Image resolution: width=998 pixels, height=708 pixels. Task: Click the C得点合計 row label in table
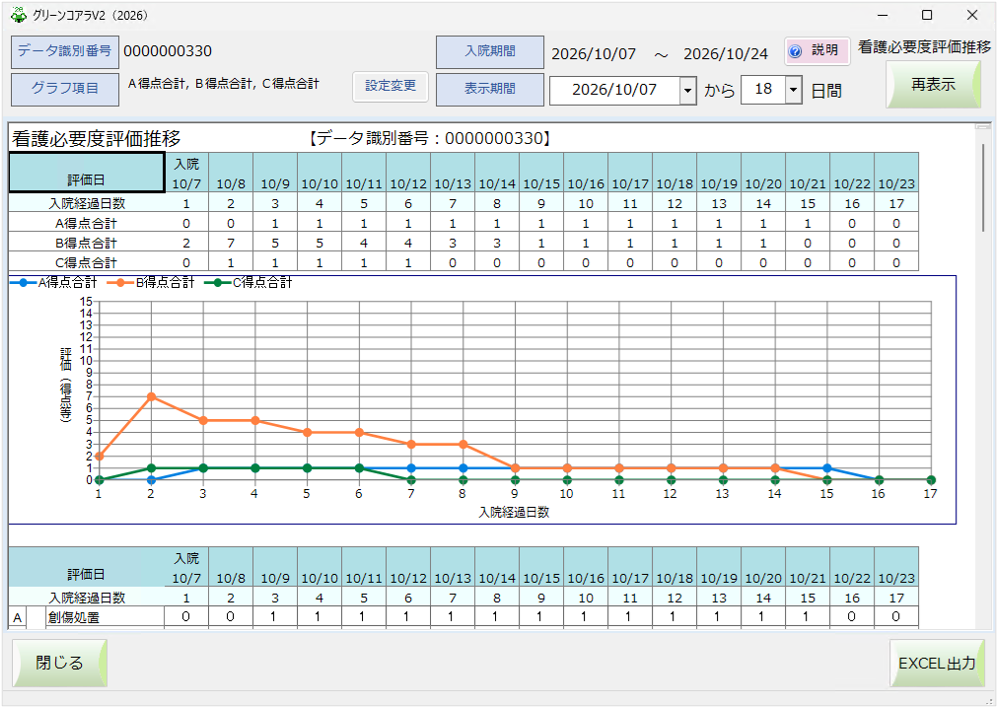[87, 262]
